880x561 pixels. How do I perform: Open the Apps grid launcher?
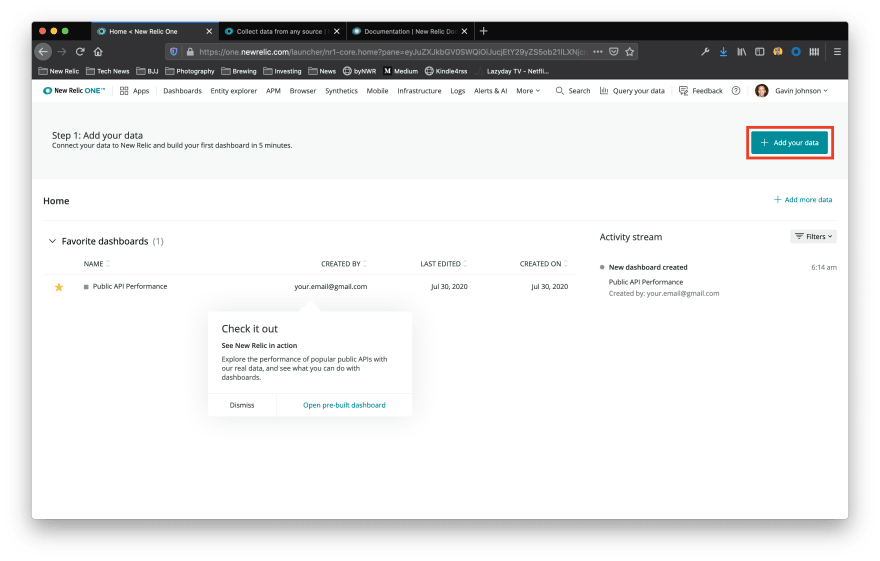click(134, 90)
